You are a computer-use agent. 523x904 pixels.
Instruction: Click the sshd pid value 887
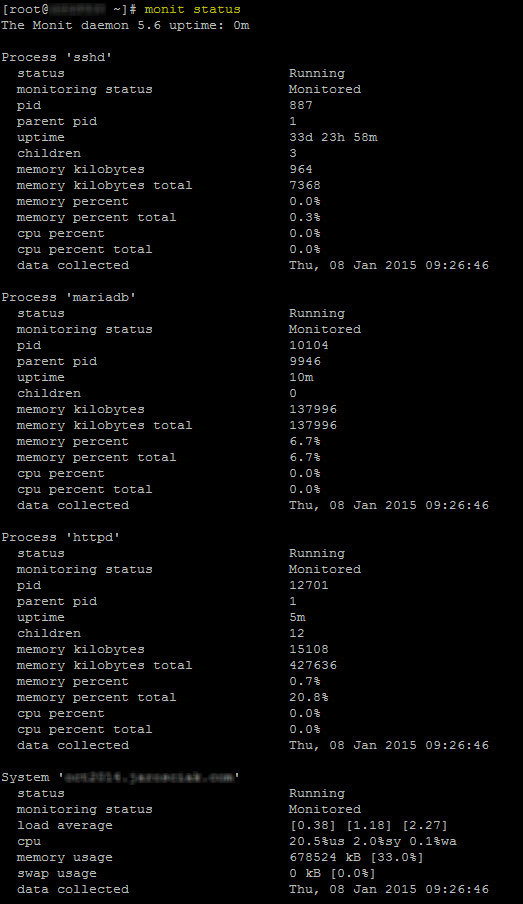coord(300,105)
